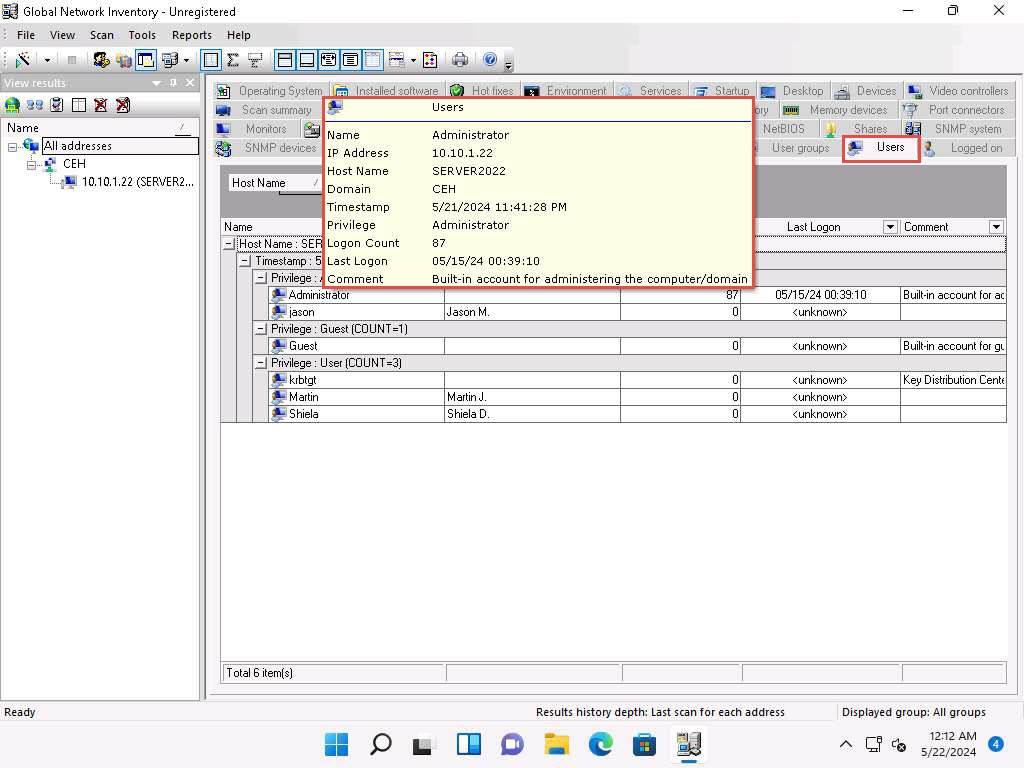Pin the View results panel

coord(173,83)
